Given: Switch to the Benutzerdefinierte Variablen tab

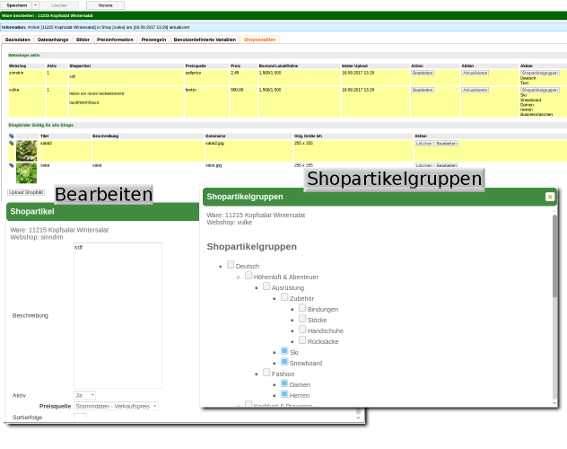Looking at the screenshot, I should (205, 40).
